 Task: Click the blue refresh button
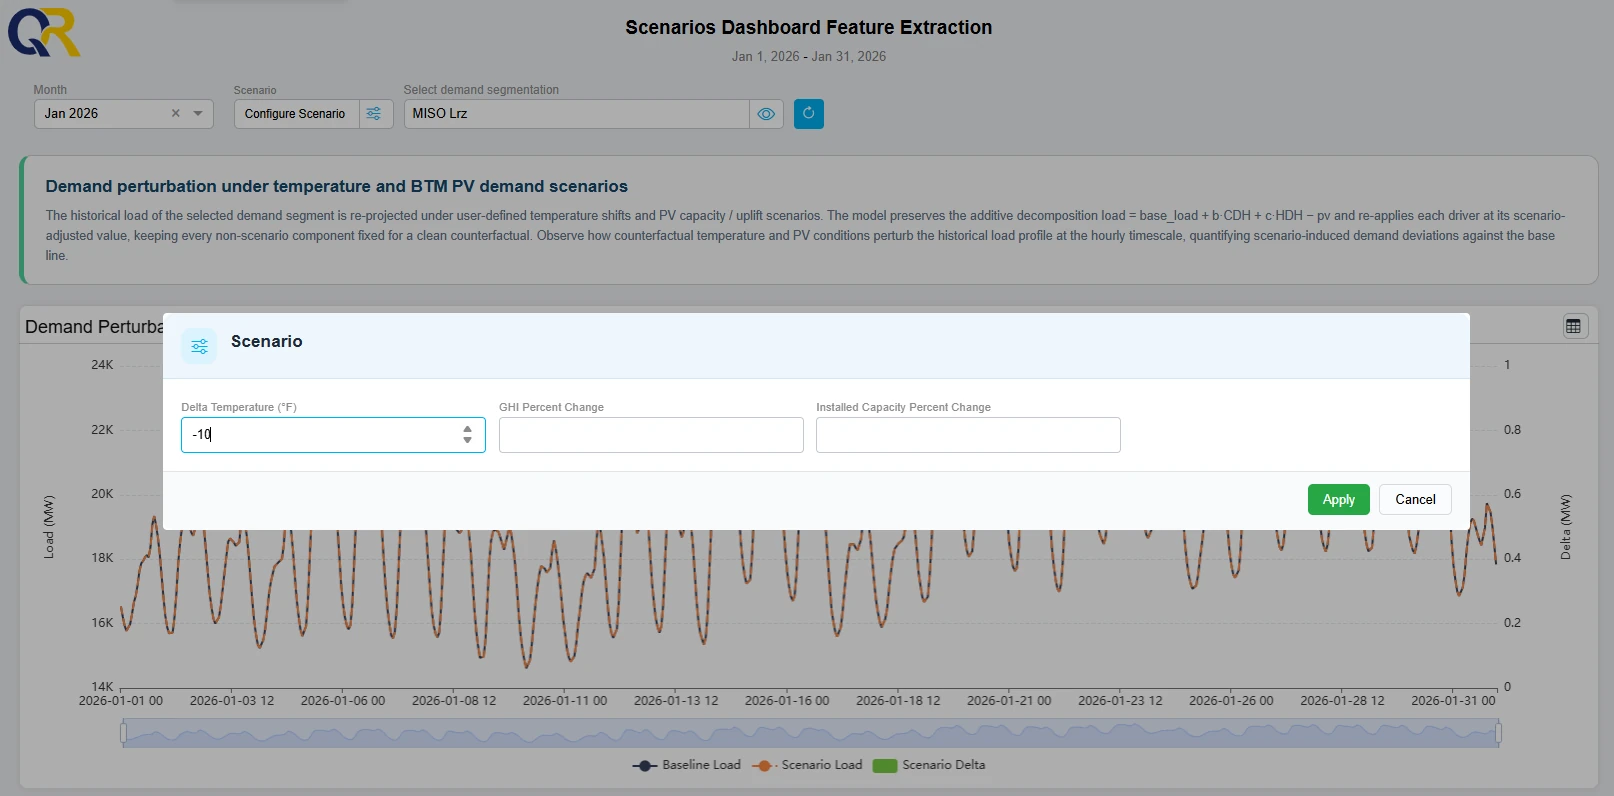[x=809, y=114]
